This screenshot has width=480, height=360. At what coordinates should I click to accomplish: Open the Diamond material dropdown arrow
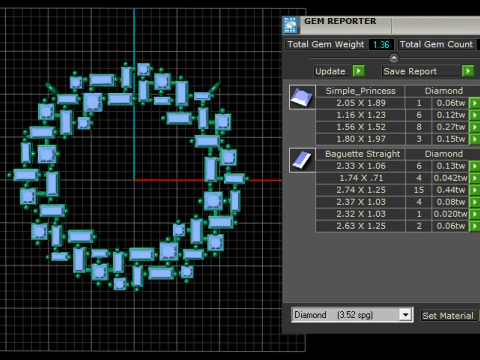tap(405, 315)
